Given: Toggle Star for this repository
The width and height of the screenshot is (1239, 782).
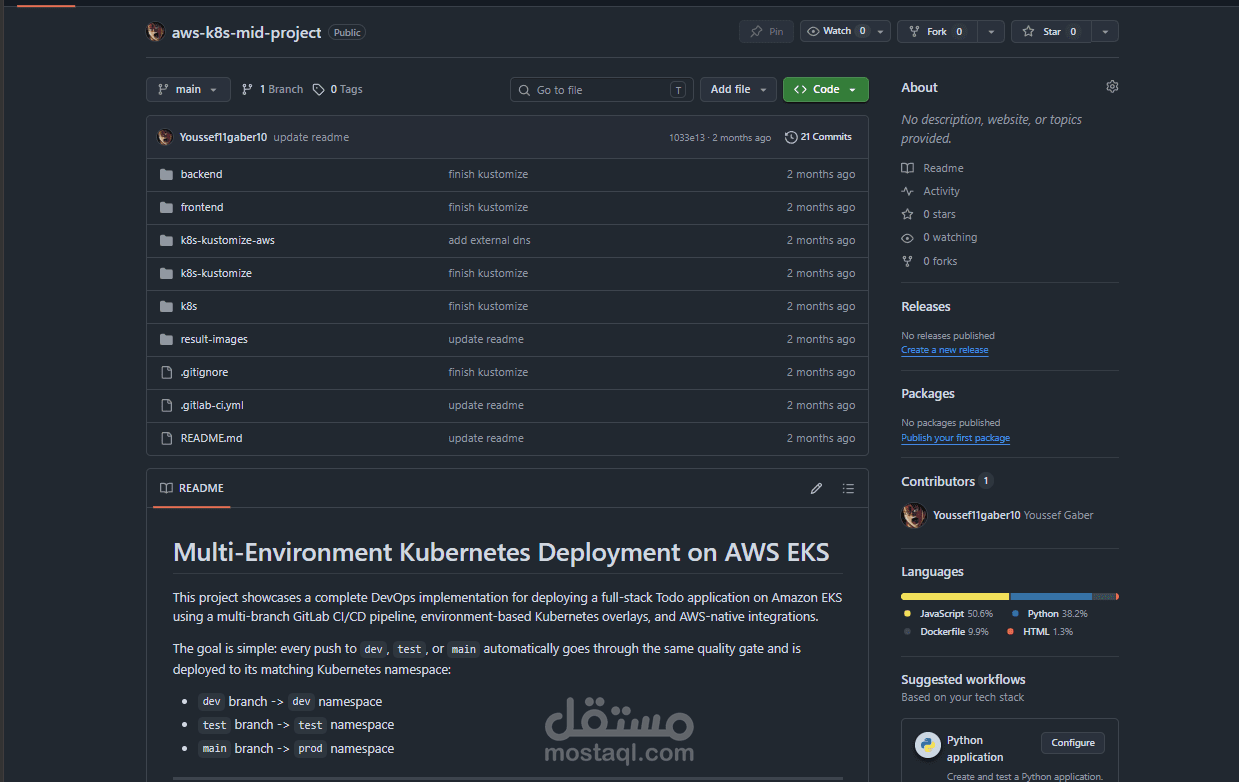Looking at the screenshot, I should (1051, 32).
